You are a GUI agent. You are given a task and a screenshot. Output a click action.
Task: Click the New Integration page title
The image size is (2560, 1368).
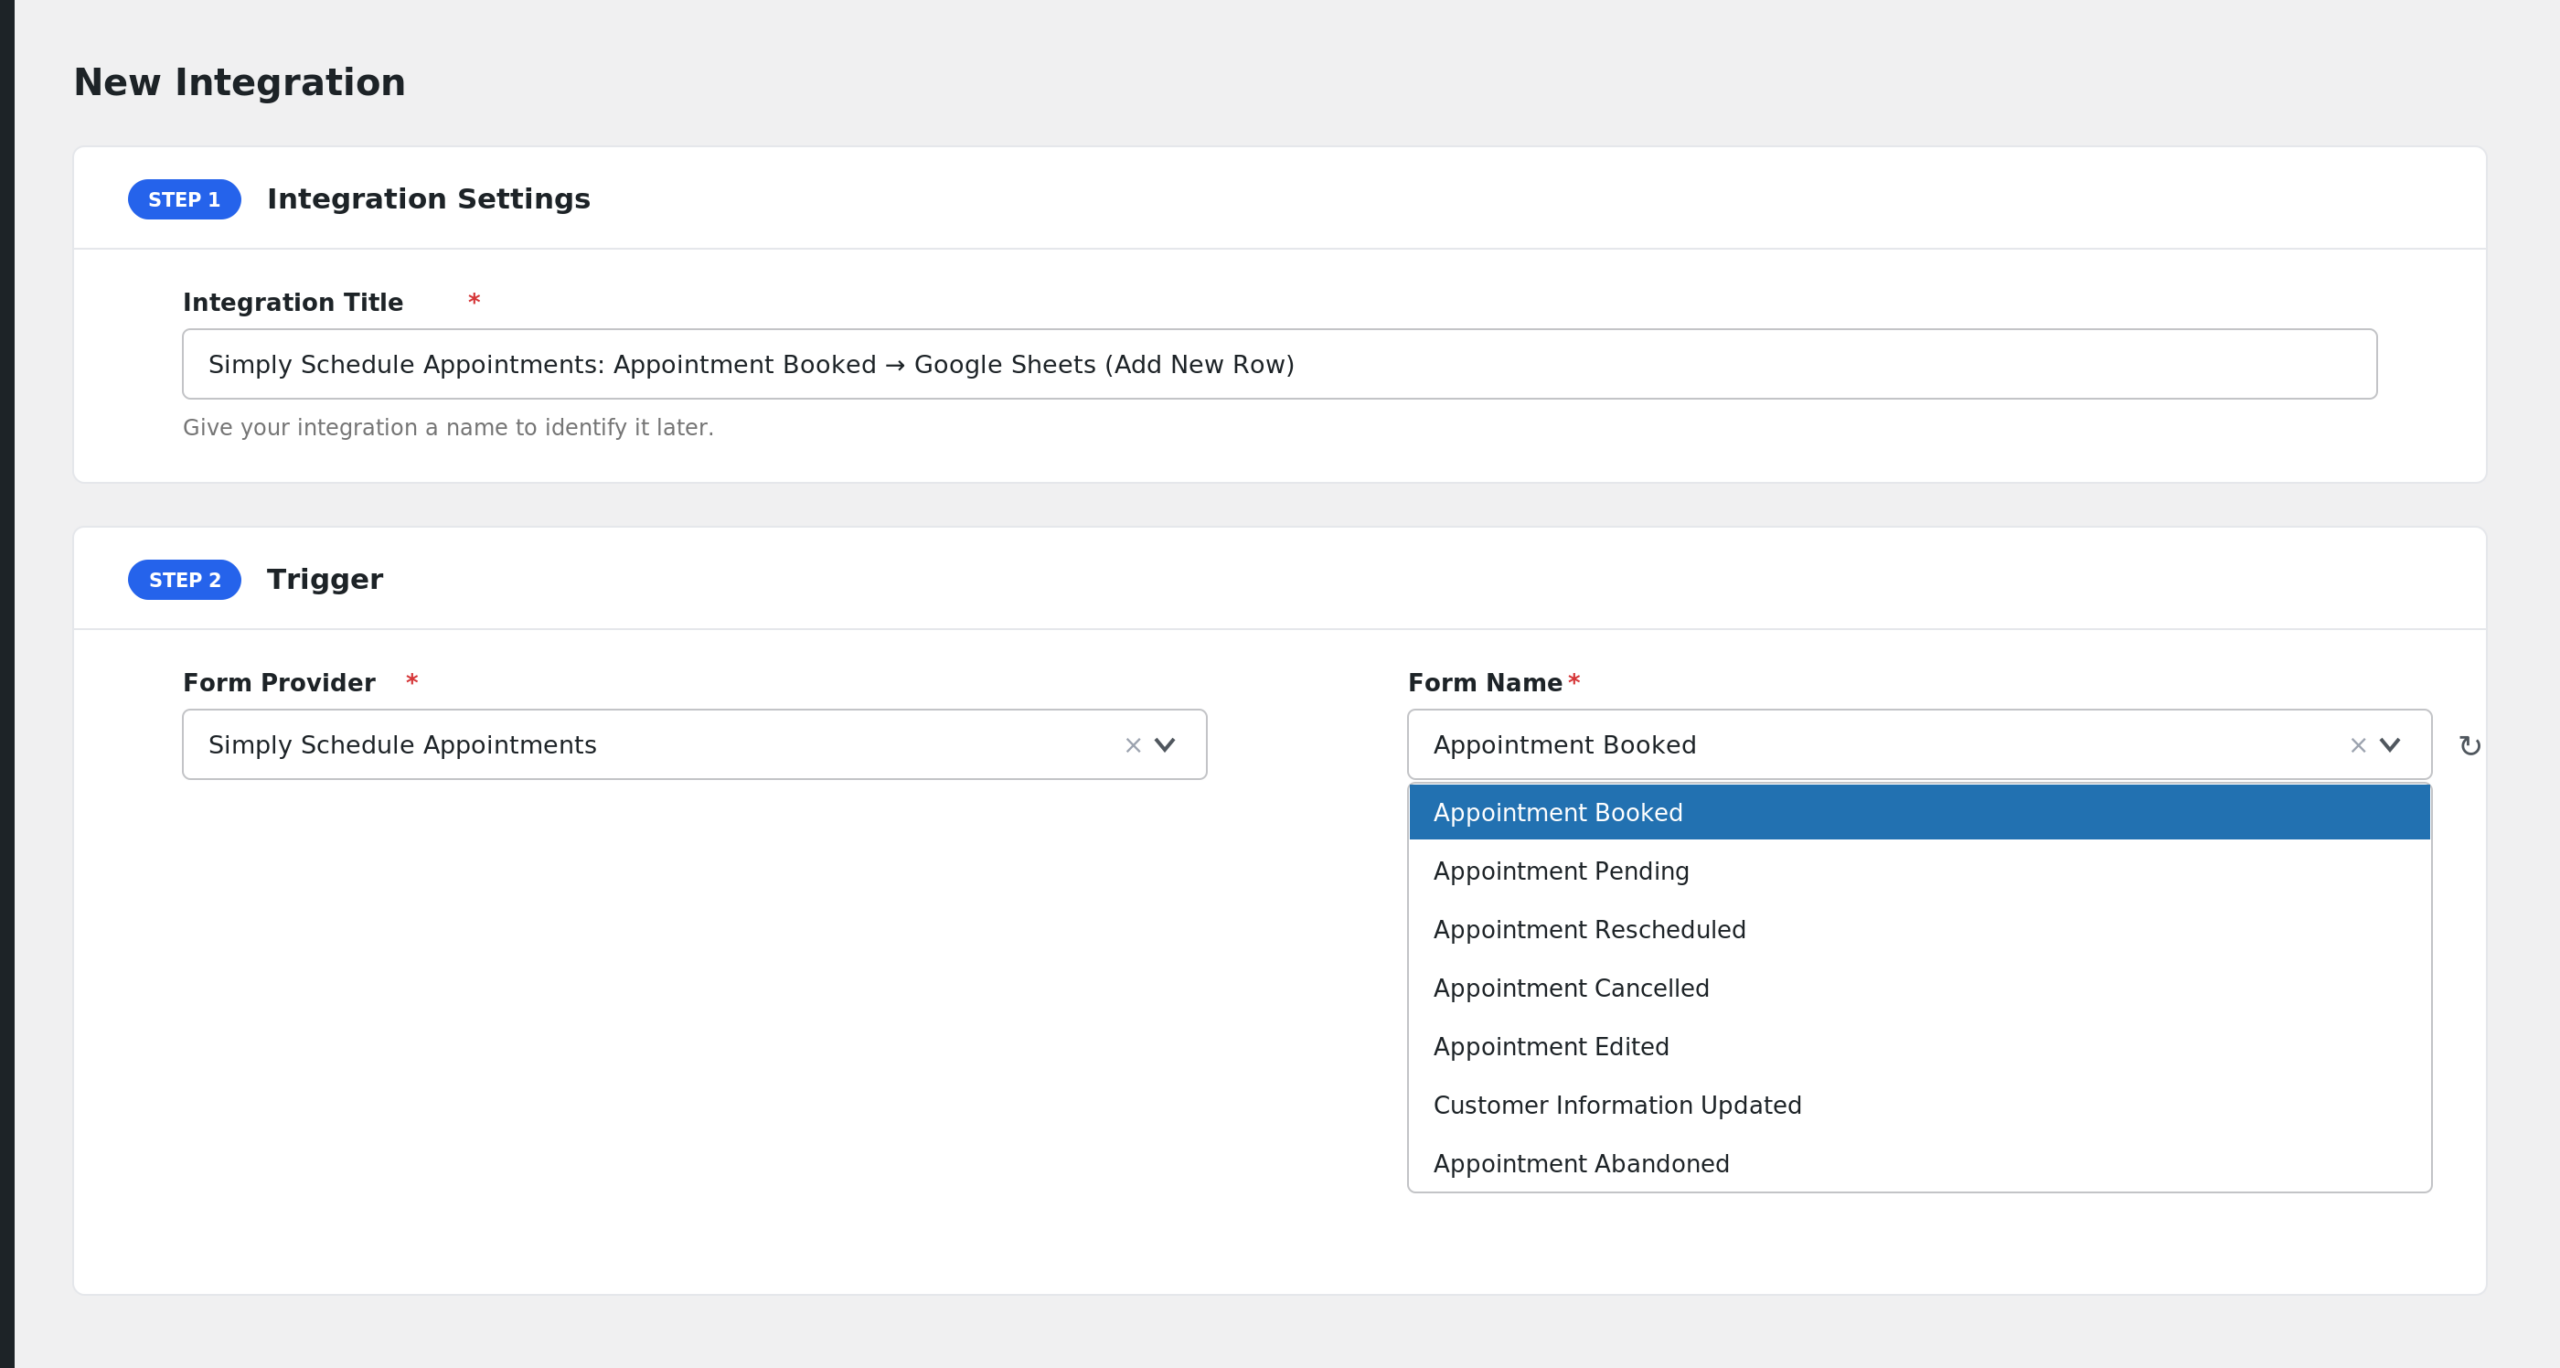pyautogui.click(x=240, y=82)
